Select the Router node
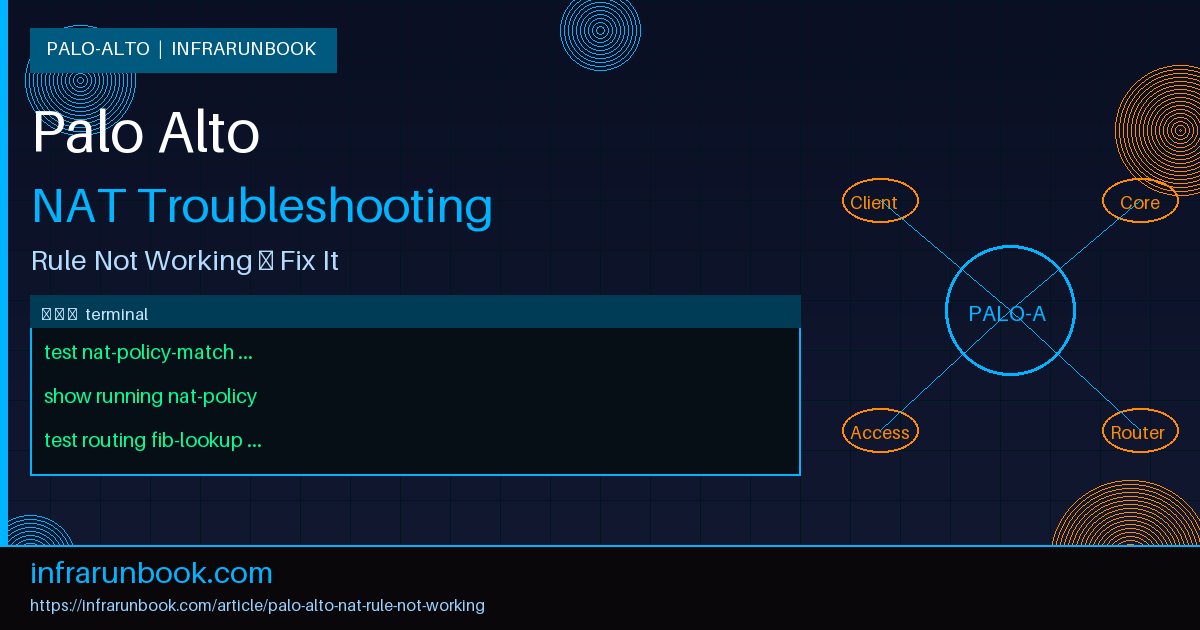The width and height of the screenshot is (1200, 630). pyautogui.click(x=1139, y=431)
